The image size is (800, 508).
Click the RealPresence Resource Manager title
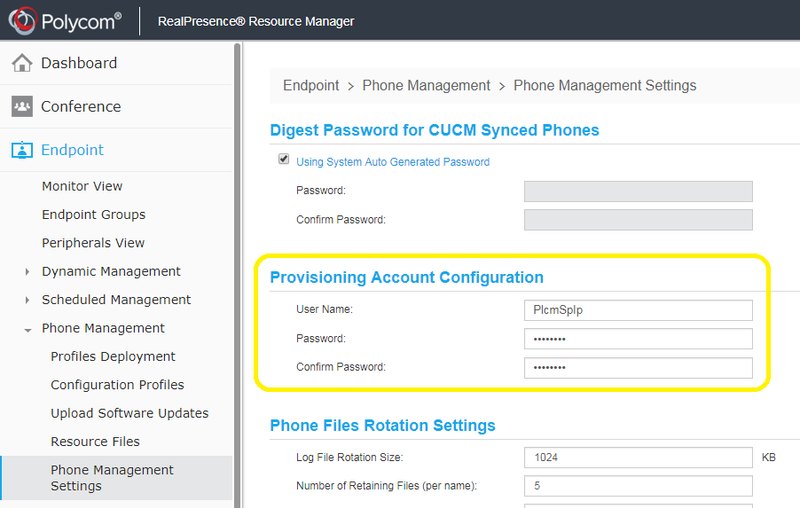click(256, 21)
